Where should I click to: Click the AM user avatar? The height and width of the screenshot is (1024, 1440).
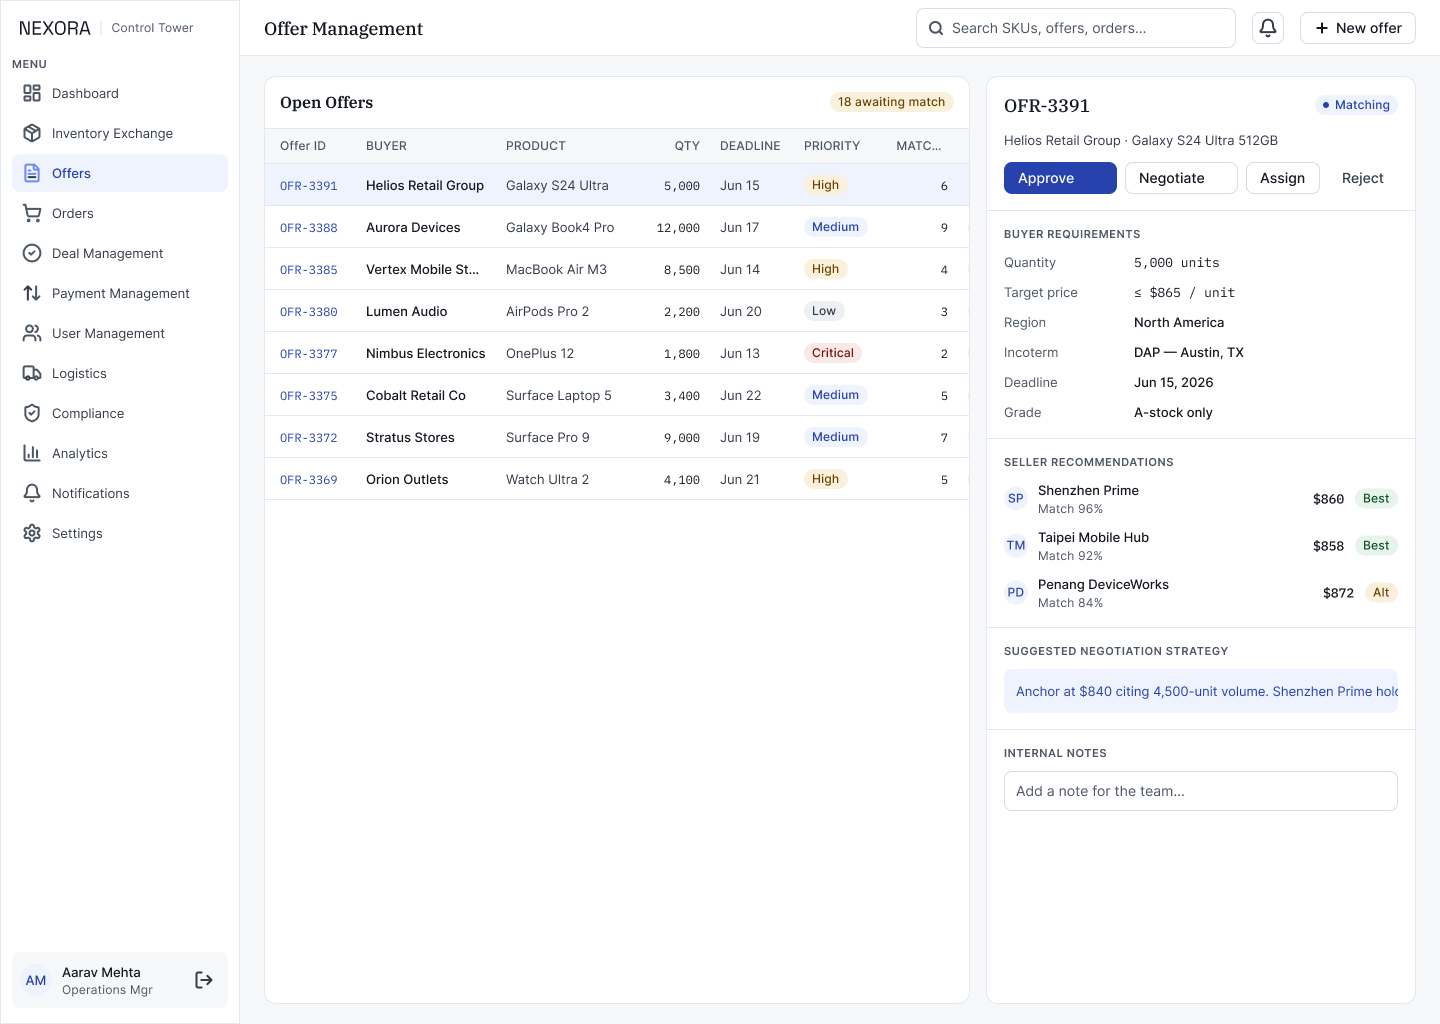(x=36, y=980)
